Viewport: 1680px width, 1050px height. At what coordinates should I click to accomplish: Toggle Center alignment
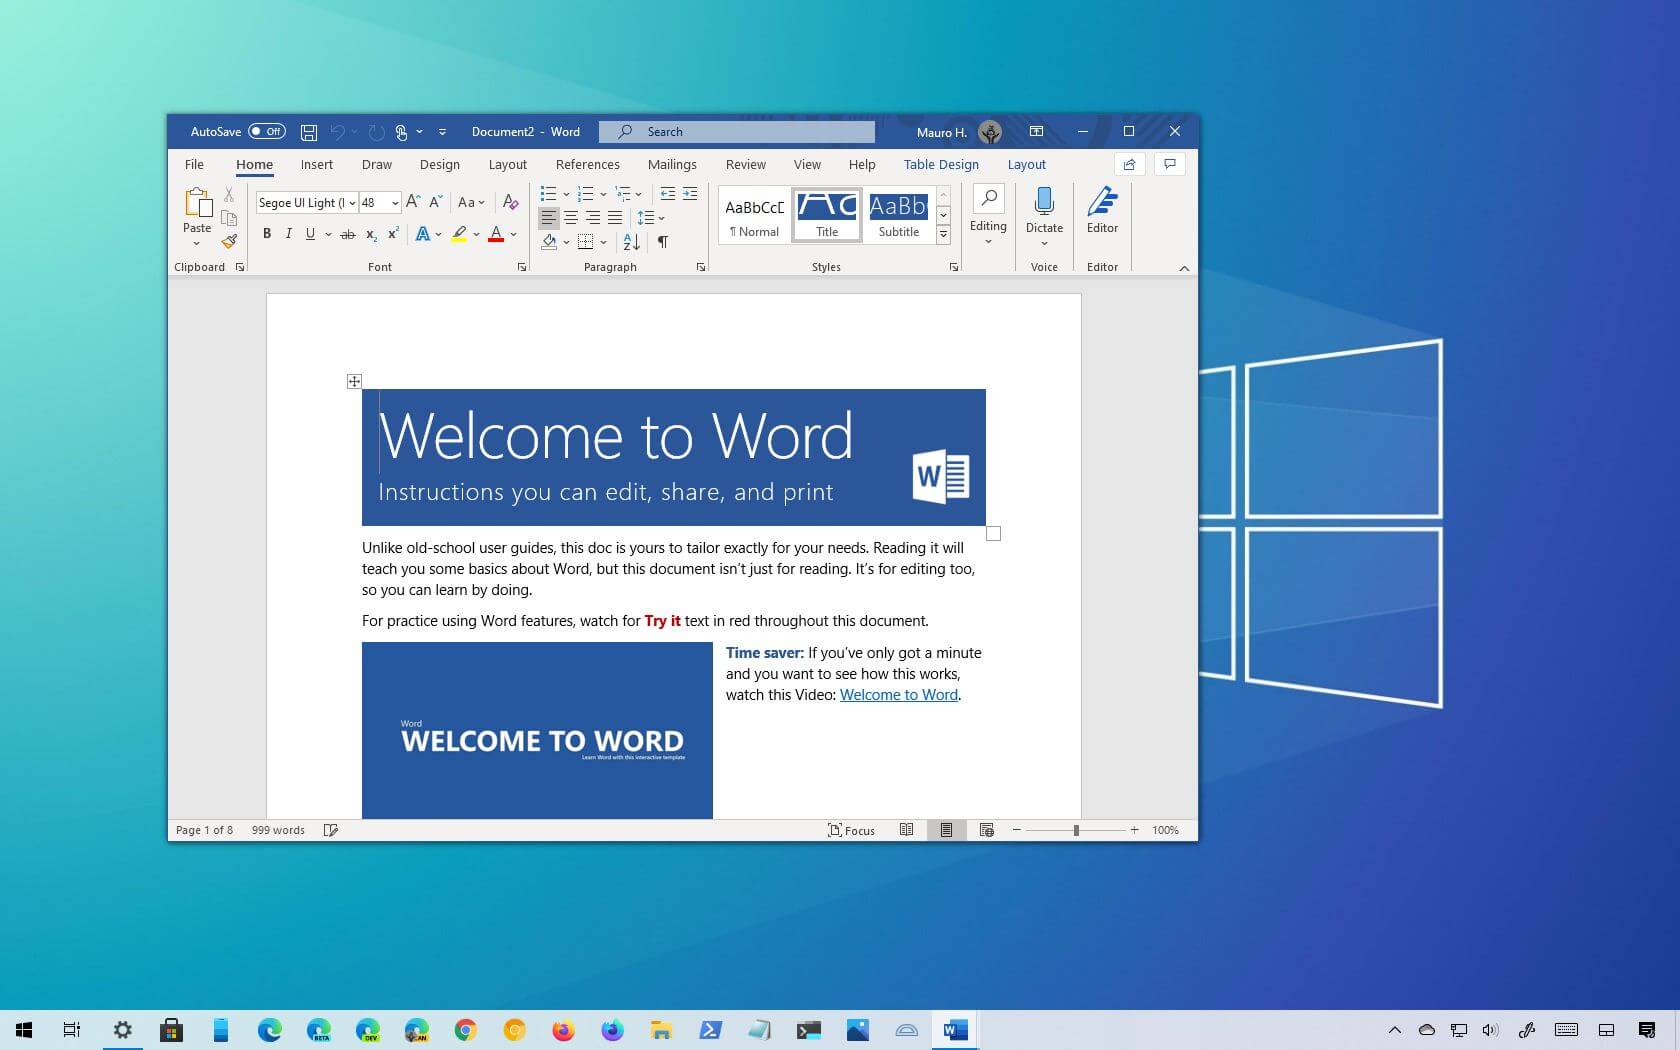(x=571, y=218)
